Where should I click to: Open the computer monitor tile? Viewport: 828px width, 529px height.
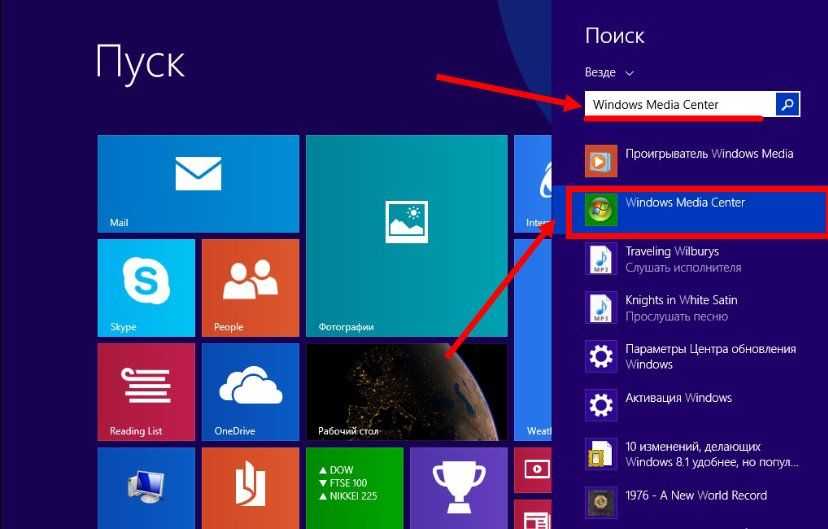[x=146, y=487]
